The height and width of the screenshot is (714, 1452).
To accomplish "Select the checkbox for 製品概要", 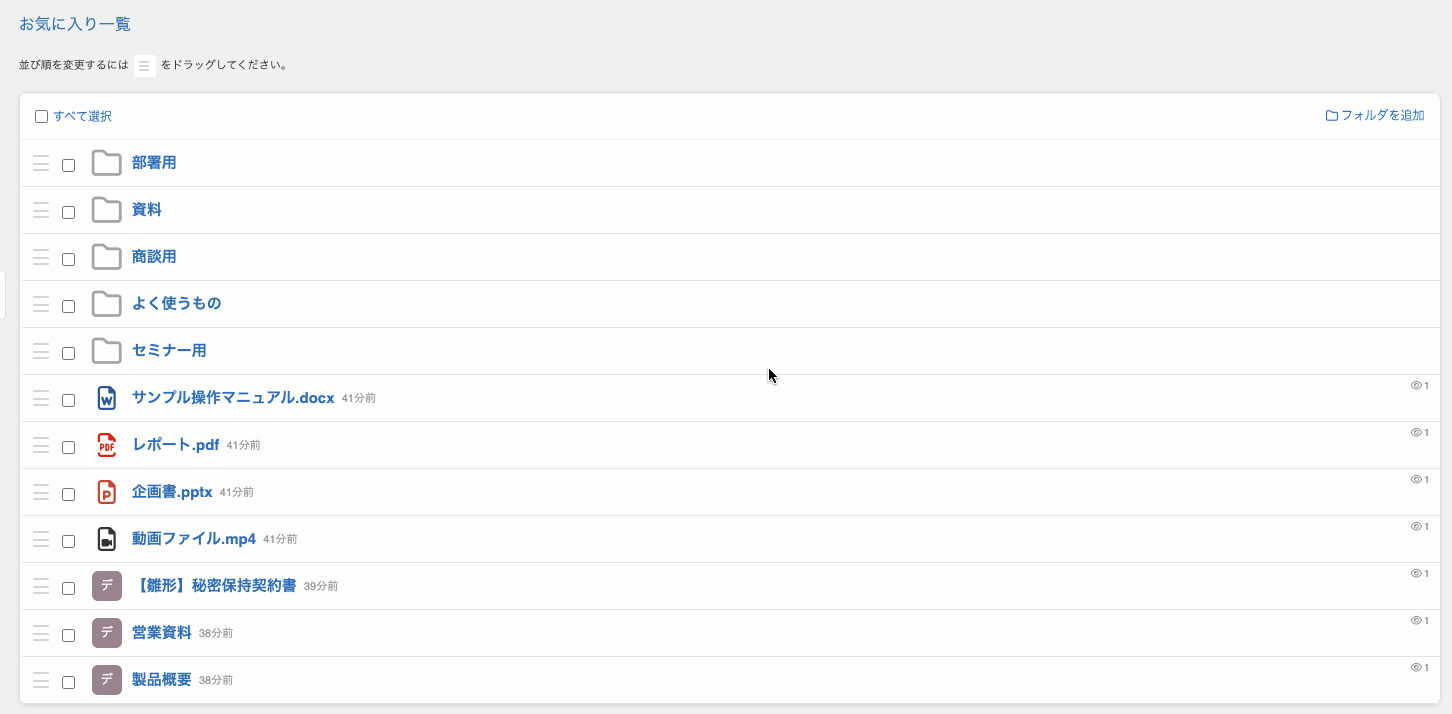I will click(69, 682).
